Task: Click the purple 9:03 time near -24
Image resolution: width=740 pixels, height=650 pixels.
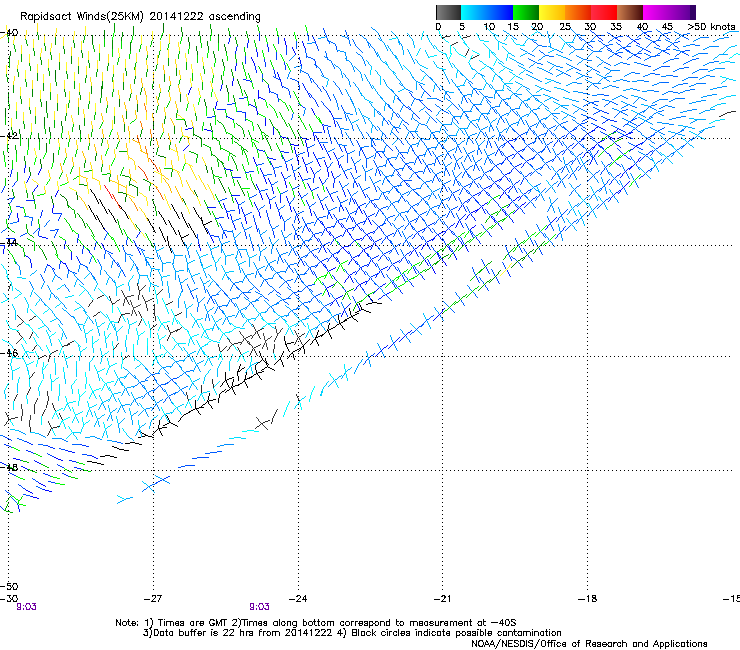Action: [260, 607]
